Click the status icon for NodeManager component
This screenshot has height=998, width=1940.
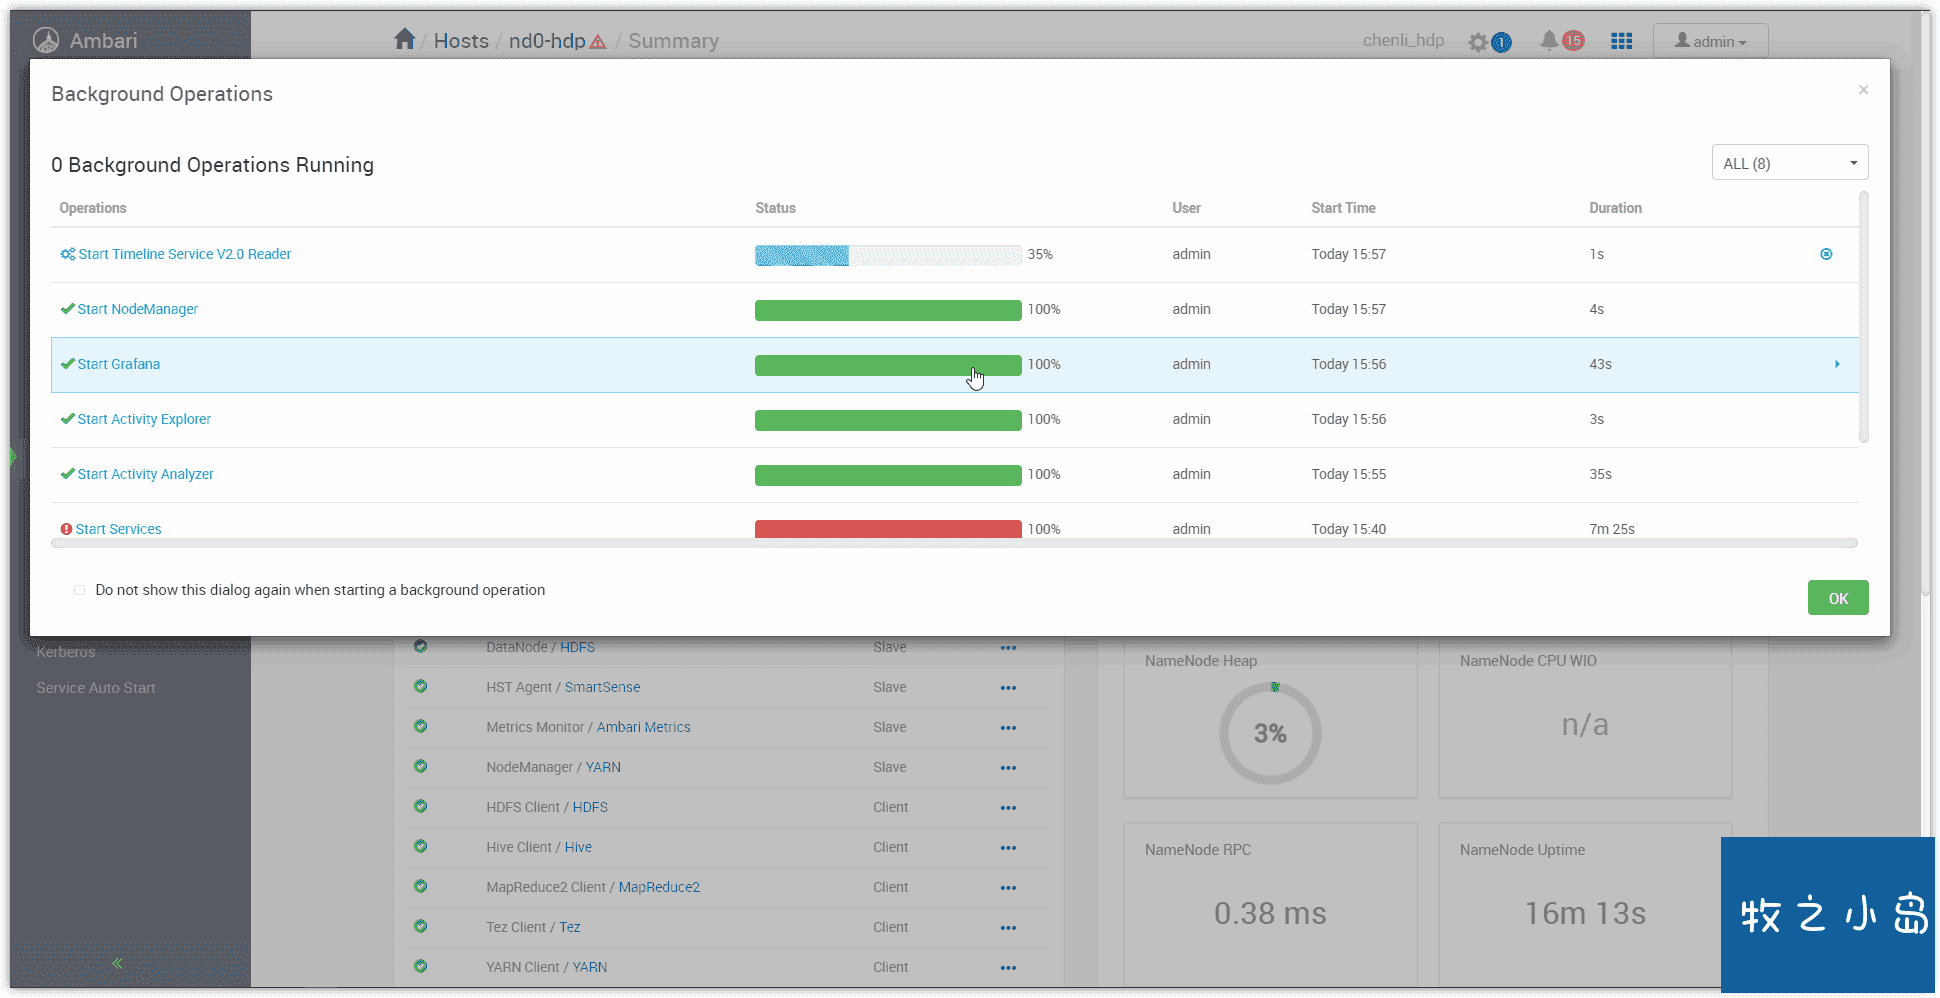pyautogui.click(x=421, y=766)
